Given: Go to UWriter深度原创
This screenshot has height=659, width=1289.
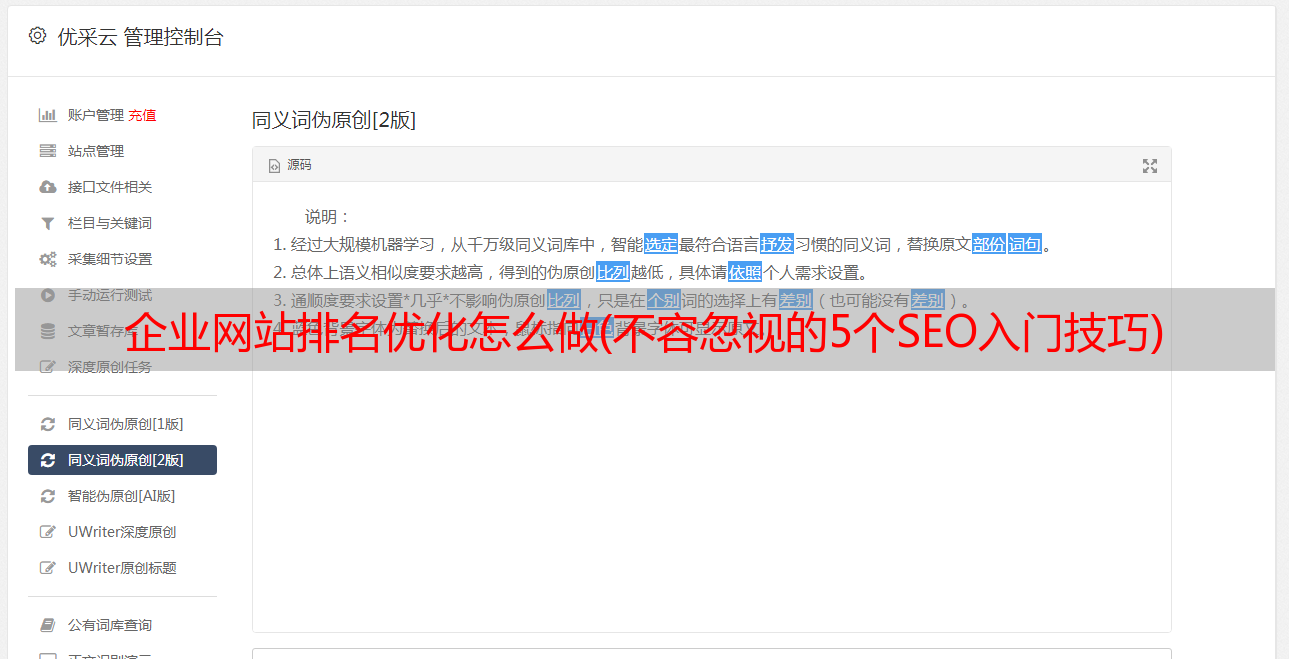Looking at the screenshot, I should point(122,532).
